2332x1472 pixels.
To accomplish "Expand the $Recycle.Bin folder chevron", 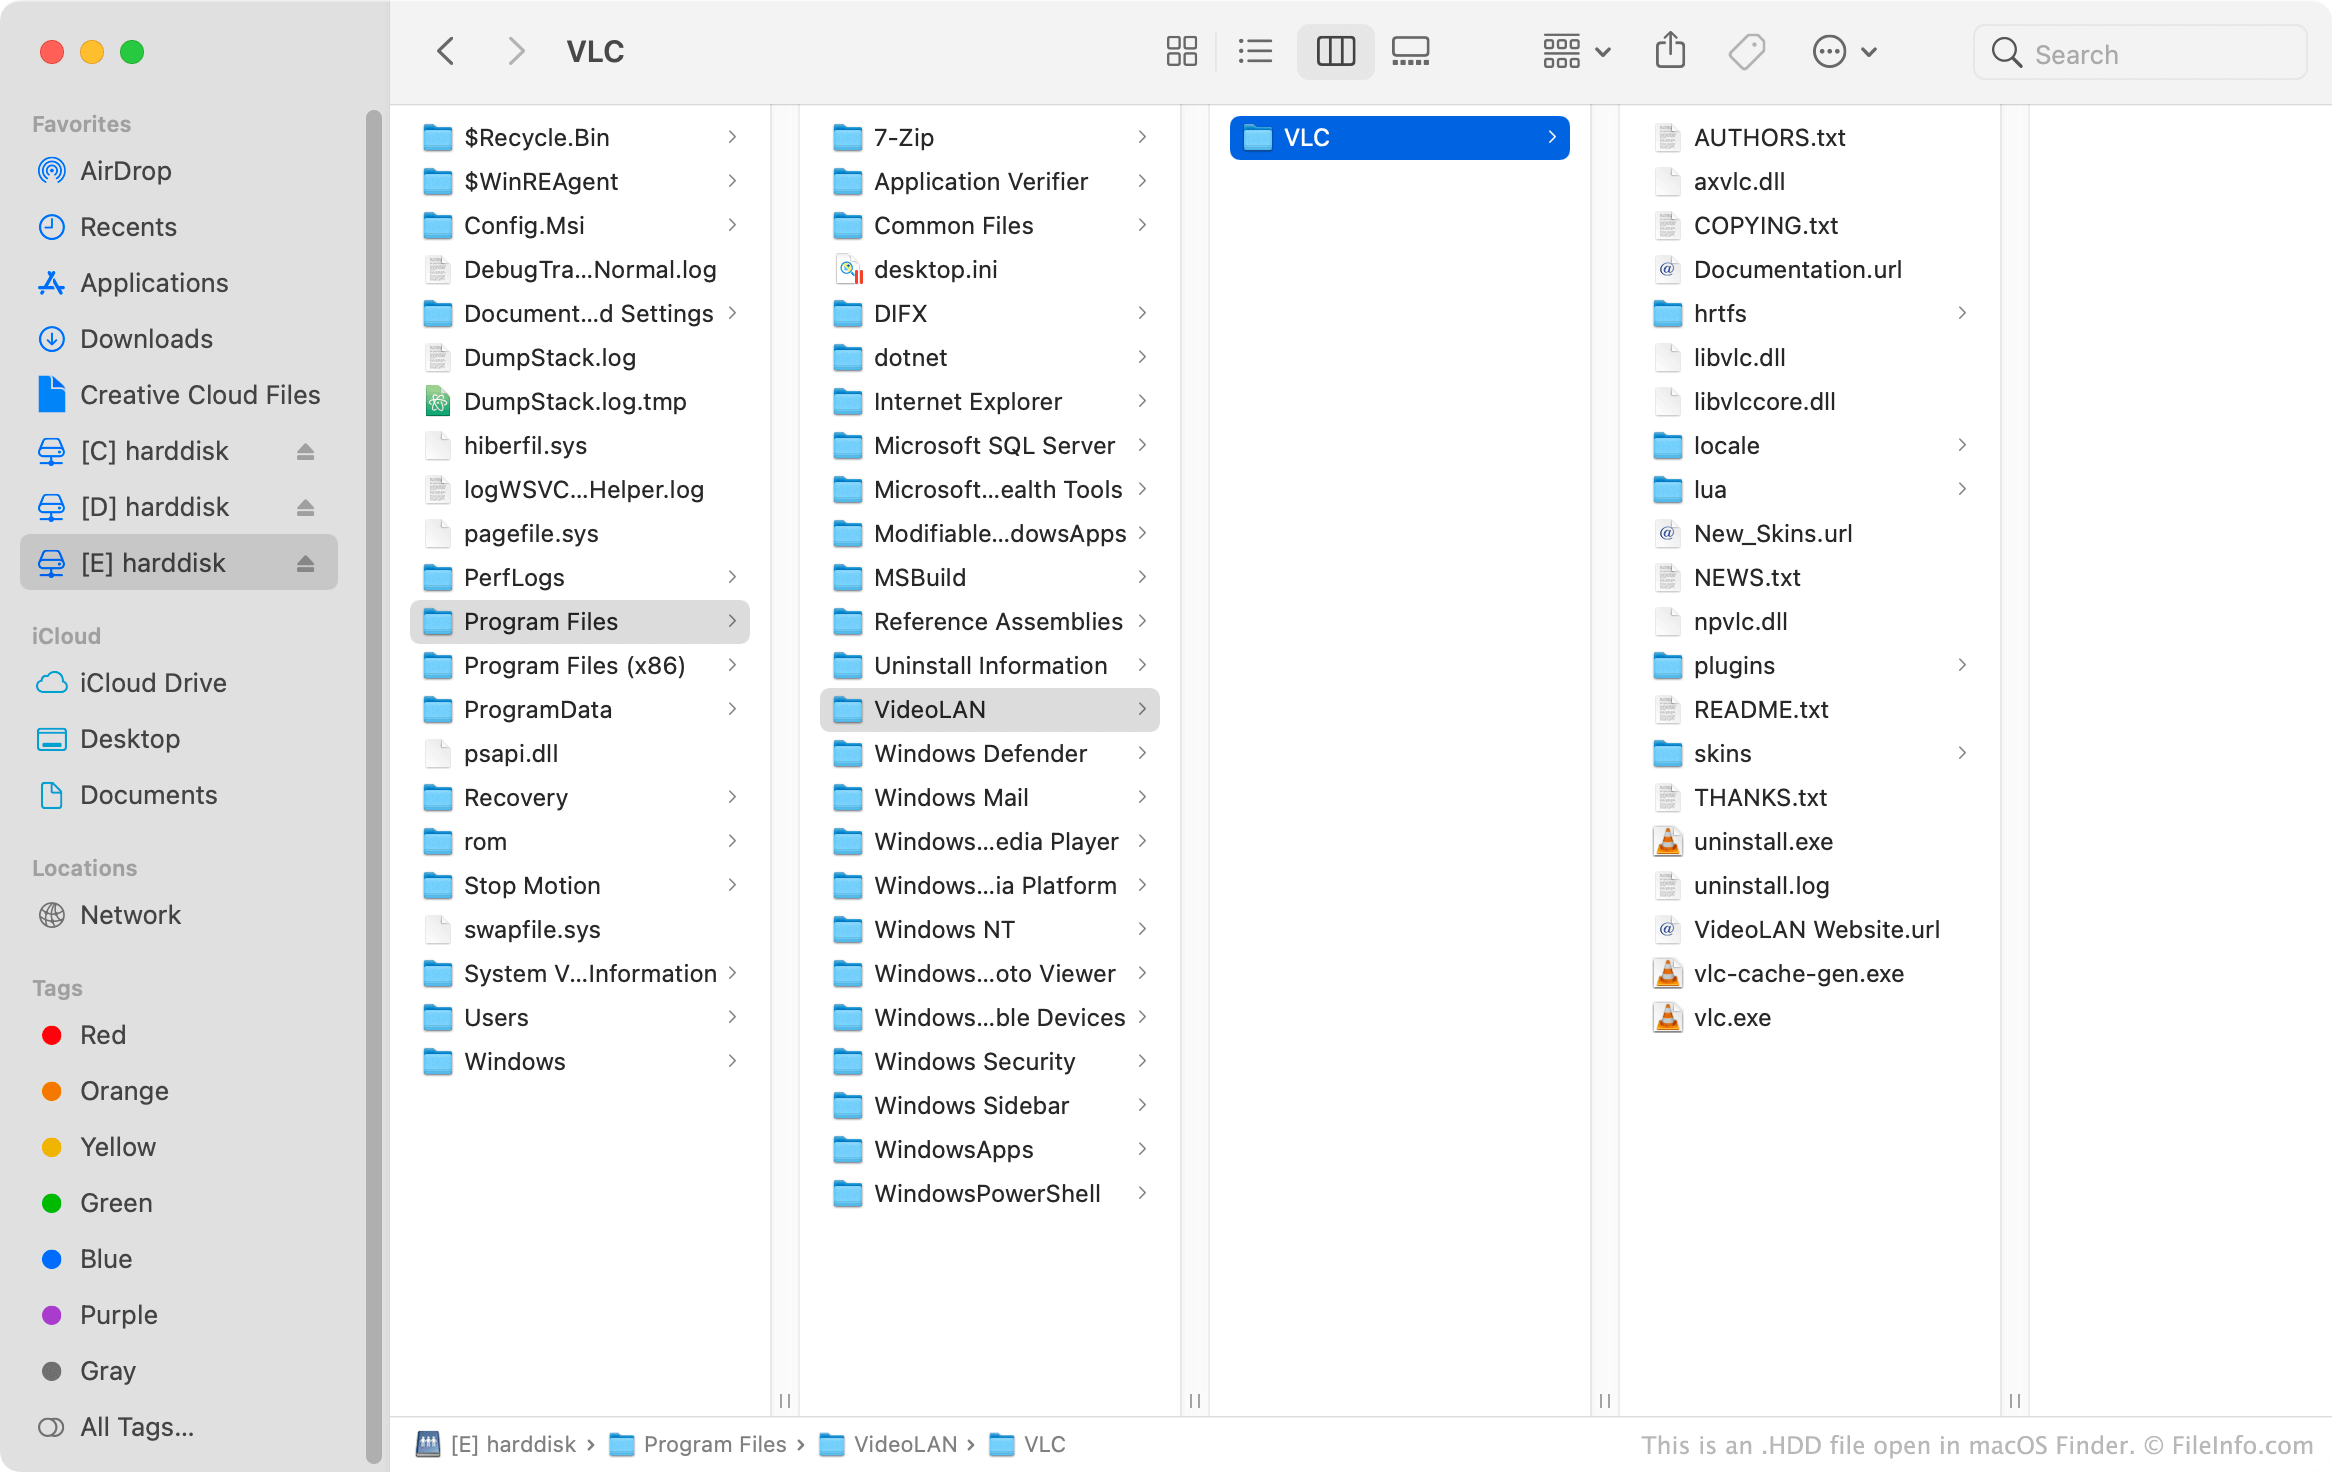I will (733, 137).
